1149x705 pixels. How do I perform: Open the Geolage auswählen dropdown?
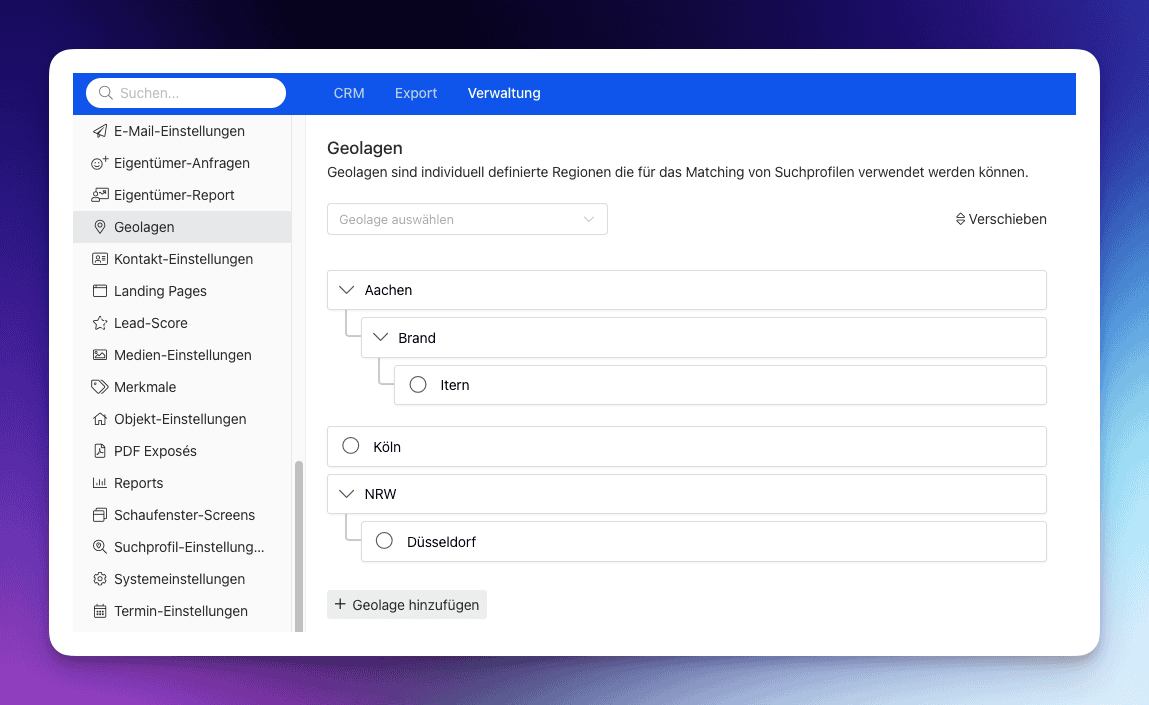[x=467, y=219]
